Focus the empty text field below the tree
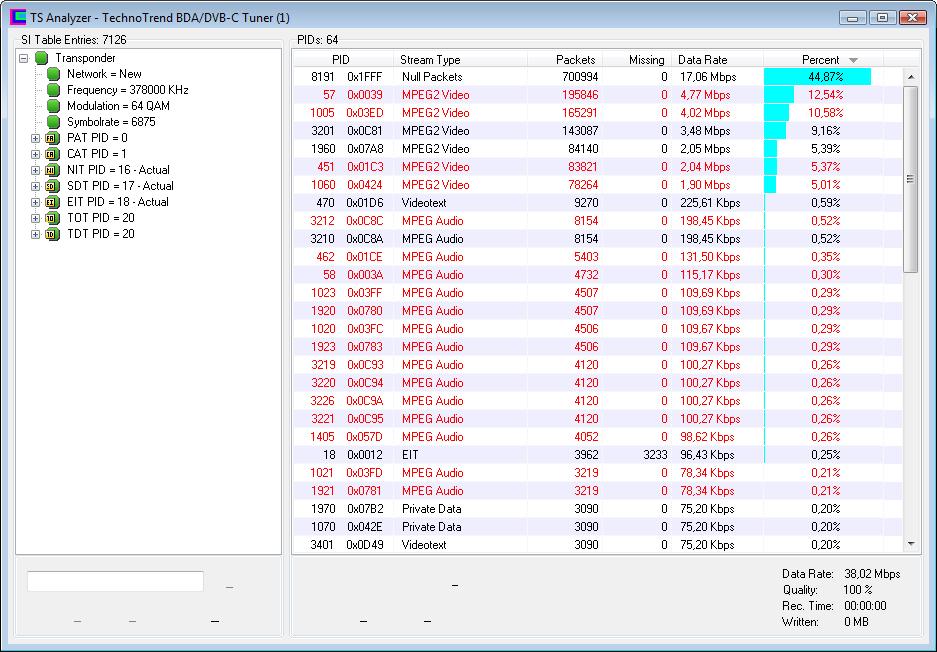 (115, 581)
